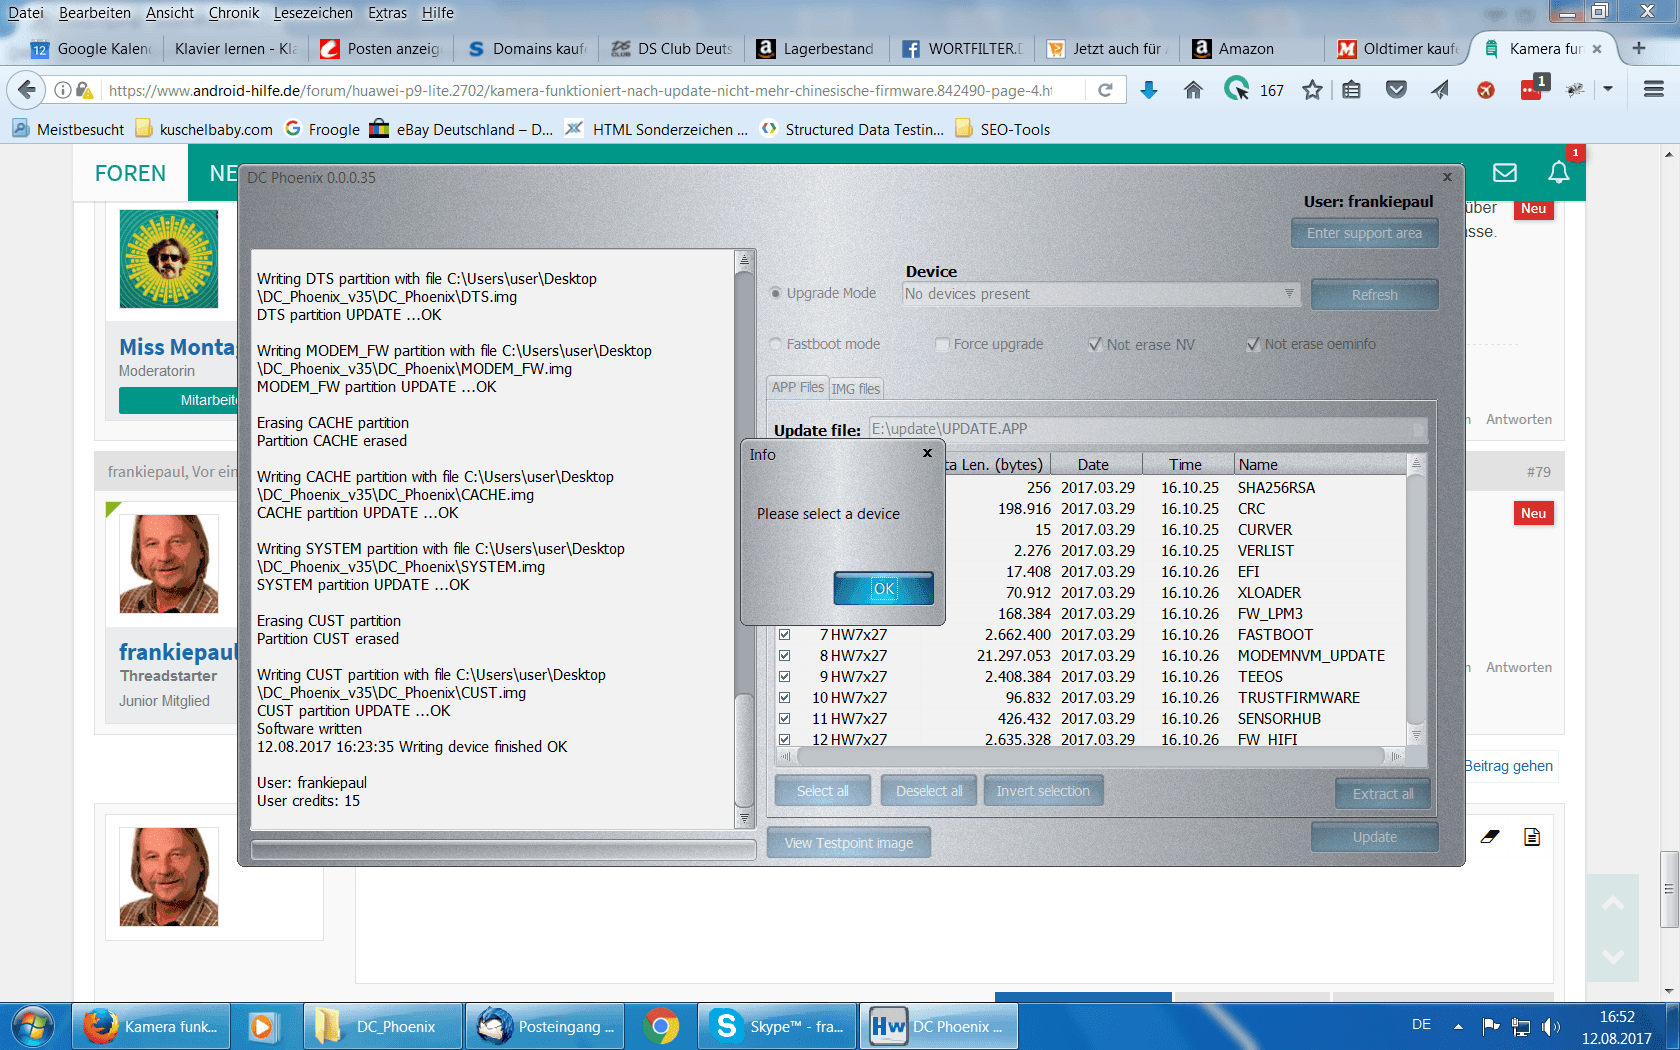Open the Datei menu
Image resolution: width=1680 pixels, height=1050 pixels.
[26, 13]
